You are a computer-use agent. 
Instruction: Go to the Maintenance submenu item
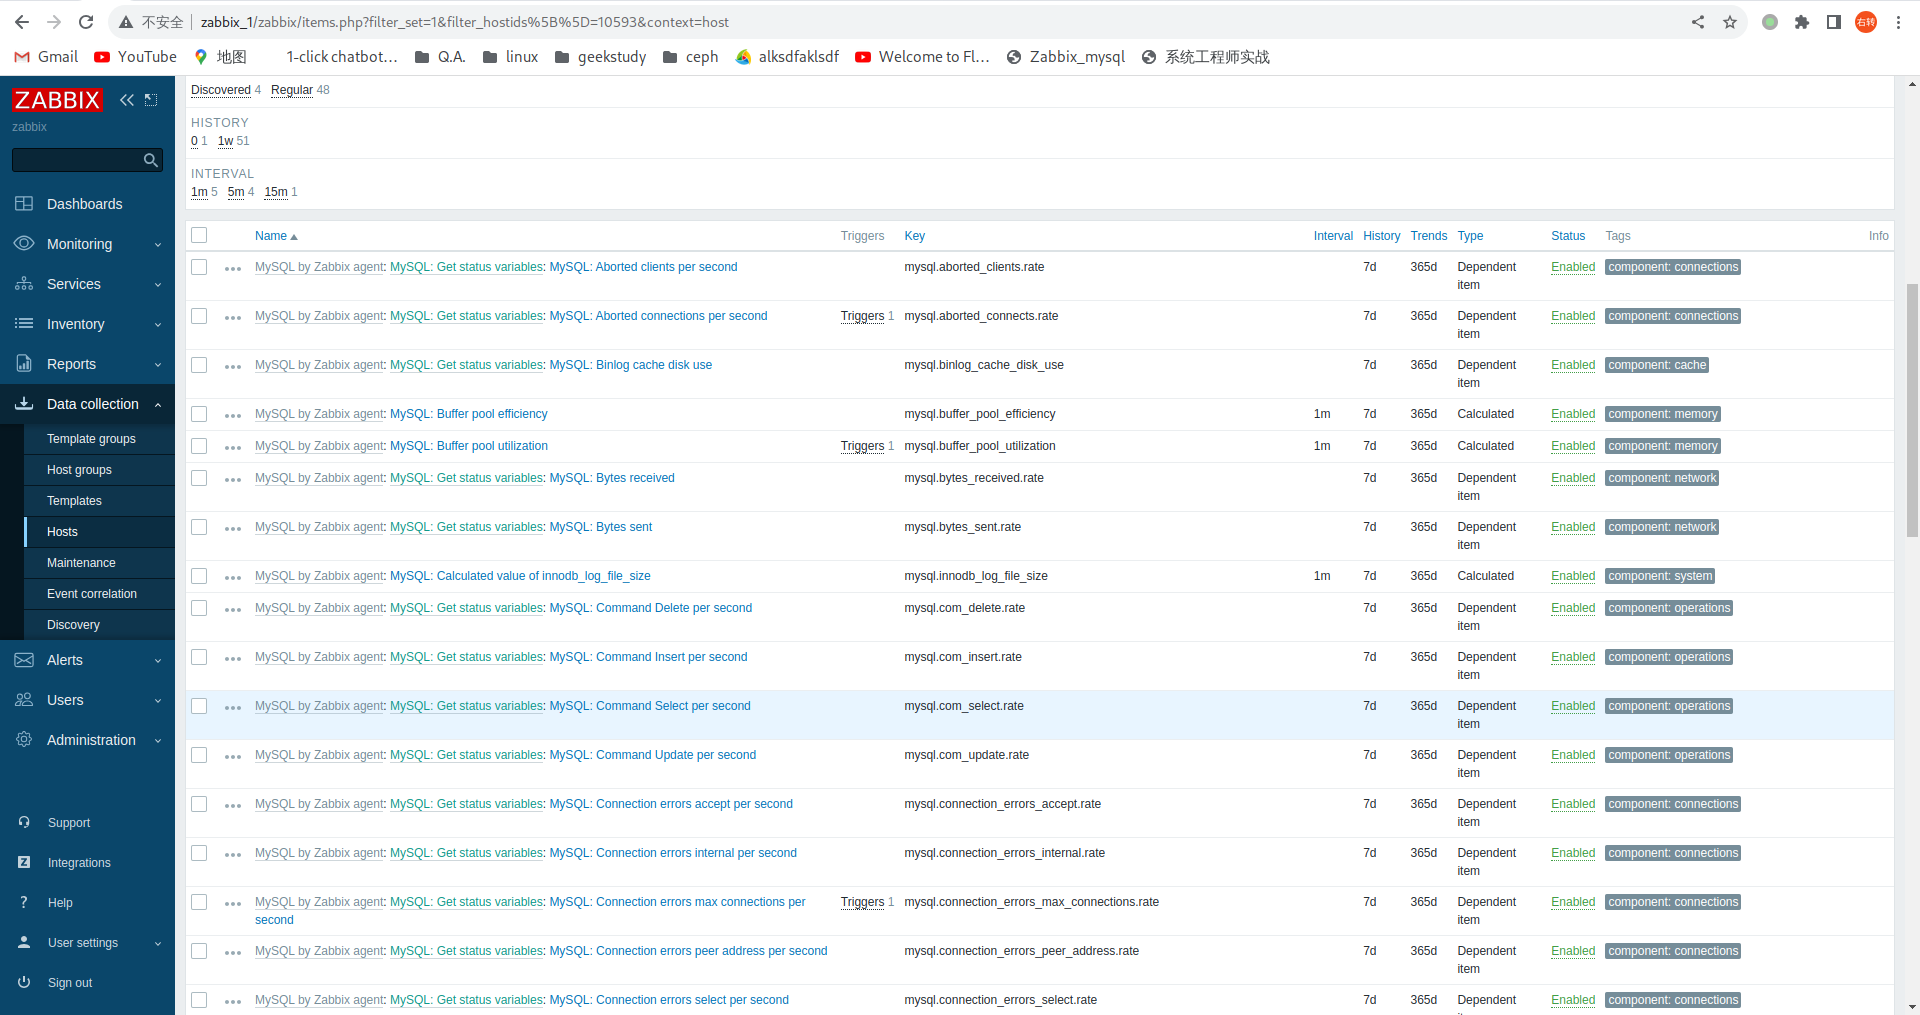tap(81, 563)
